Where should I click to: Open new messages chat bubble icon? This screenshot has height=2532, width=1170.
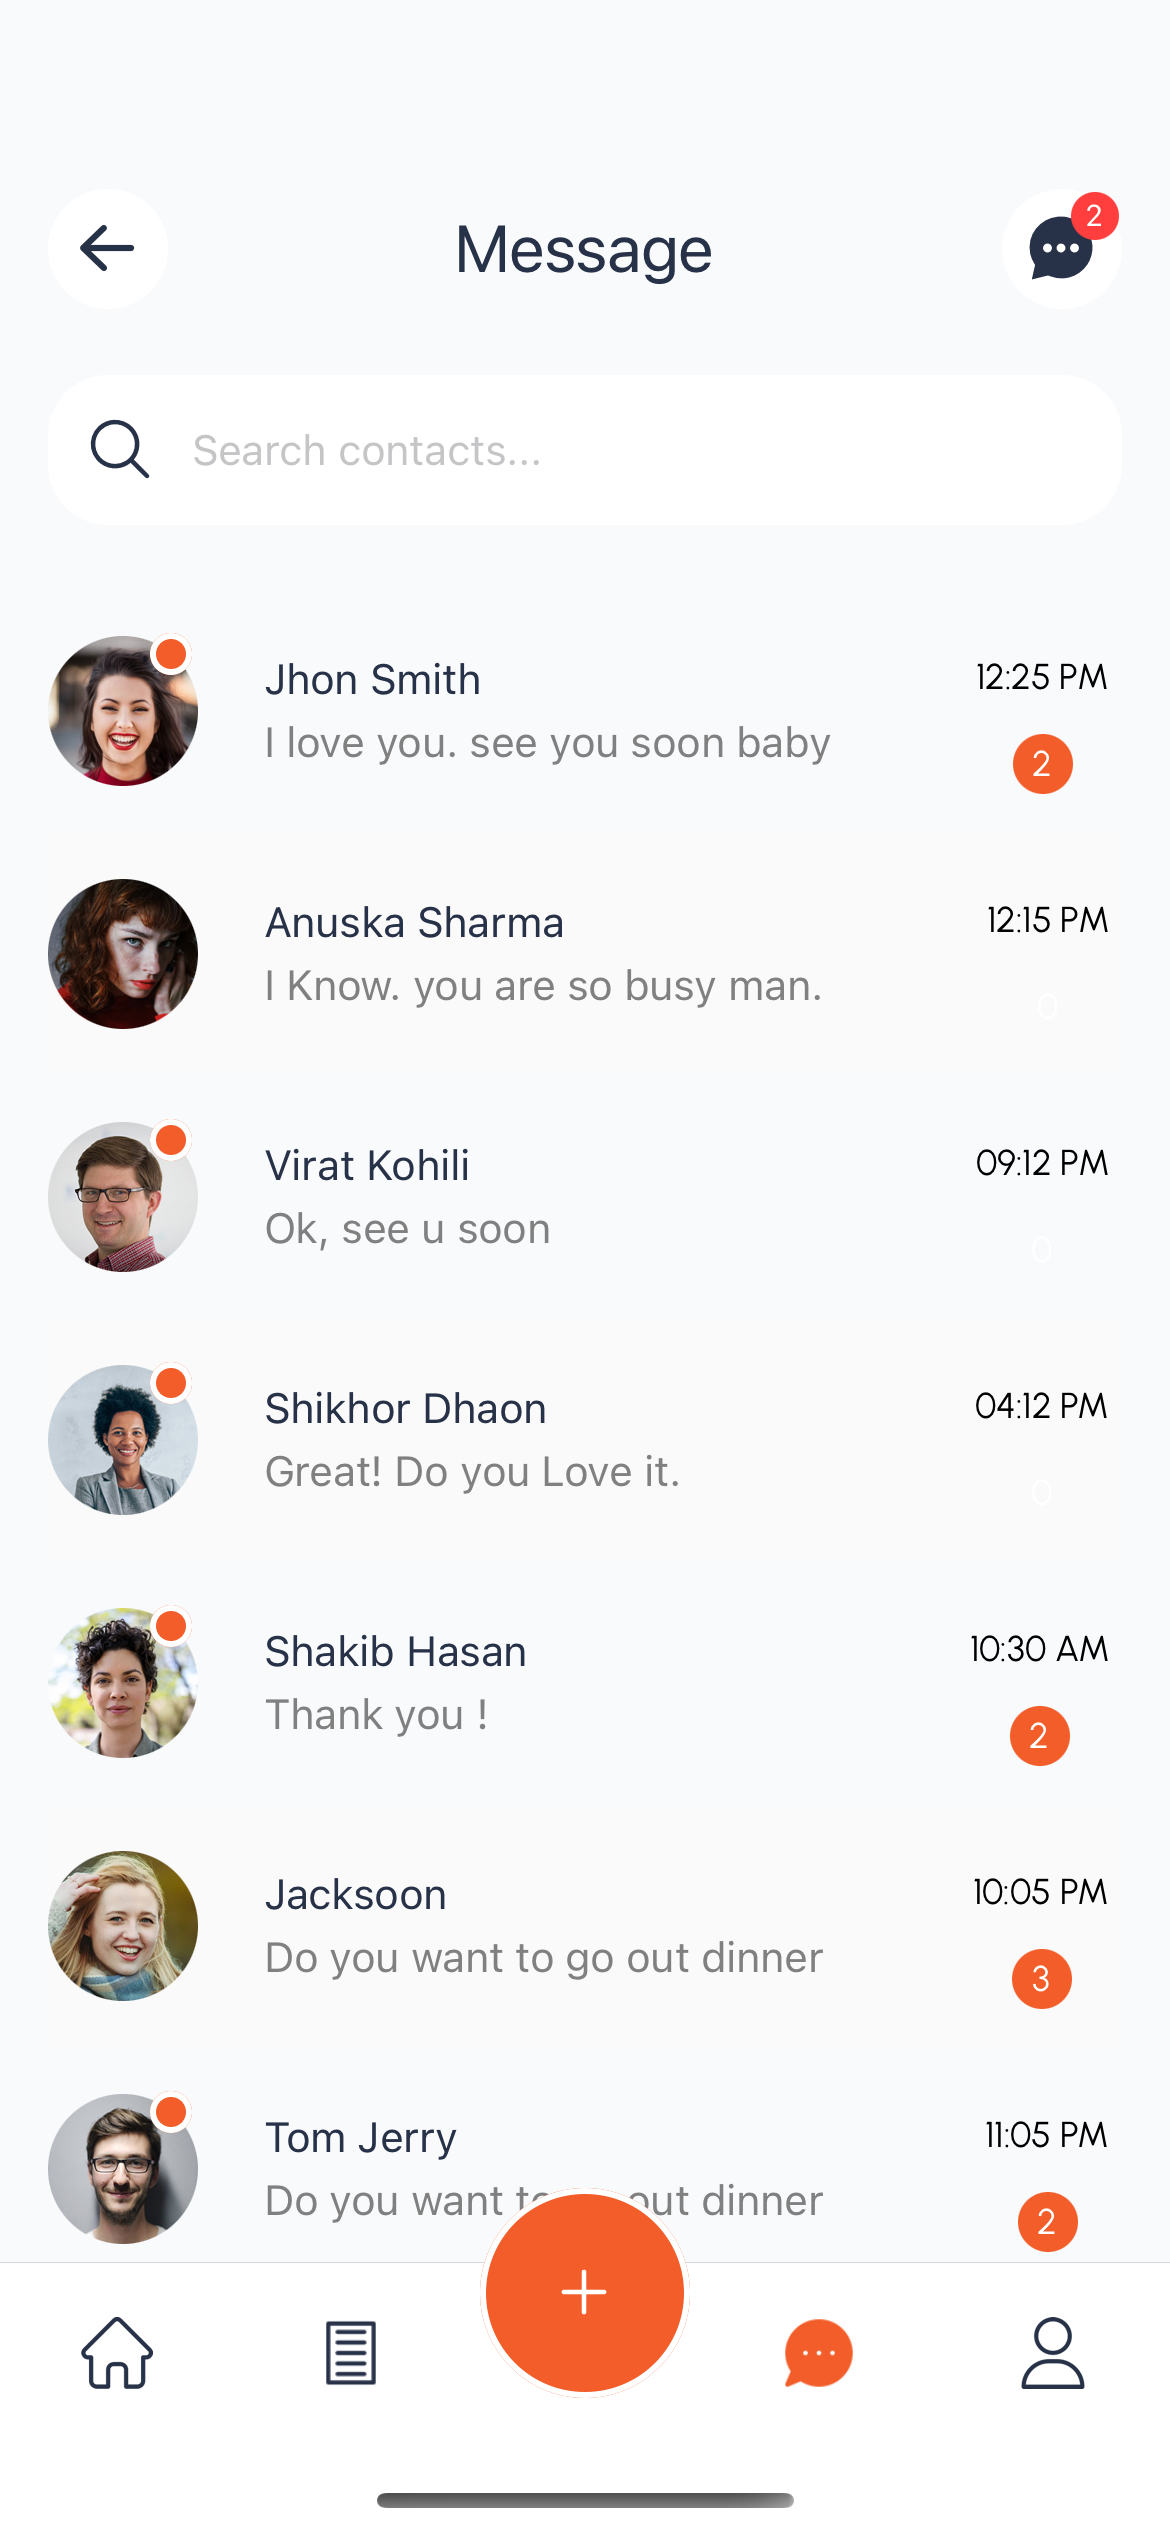coord(1060,249)
